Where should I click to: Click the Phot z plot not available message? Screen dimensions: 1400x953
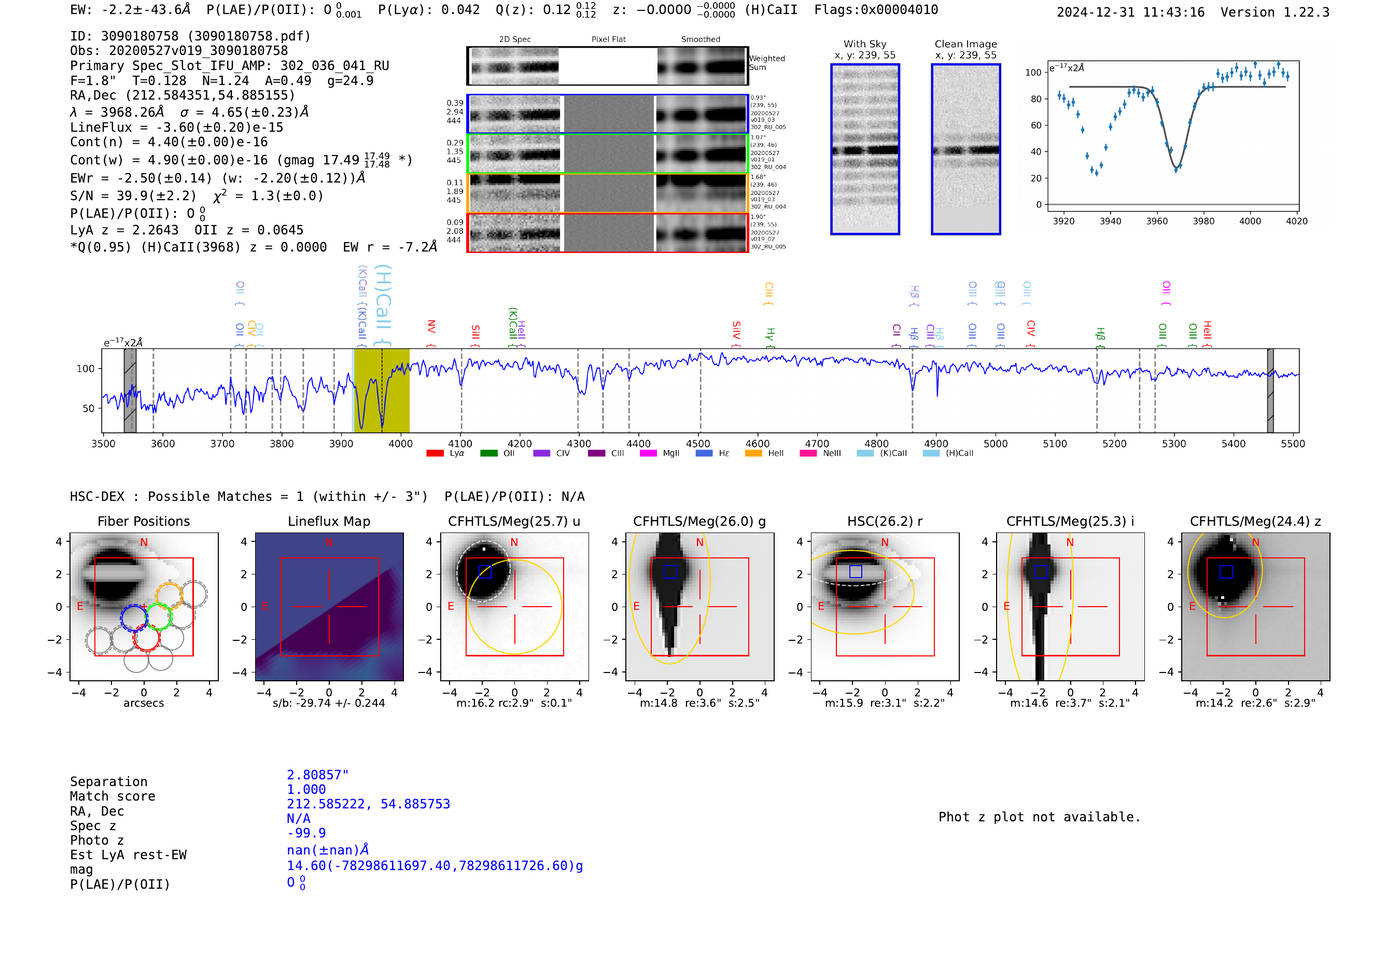1039,817
